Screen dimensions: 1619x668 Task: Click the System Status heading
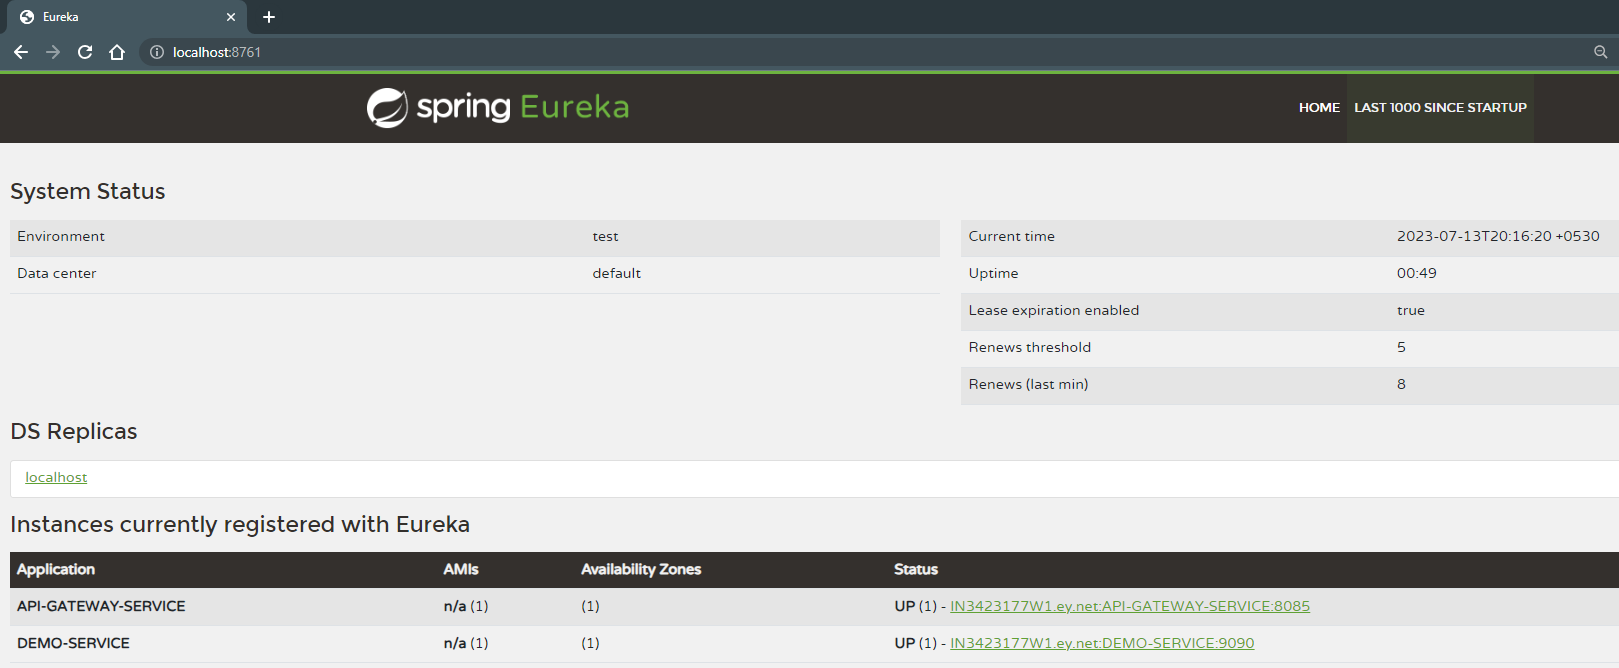point(88,191)
